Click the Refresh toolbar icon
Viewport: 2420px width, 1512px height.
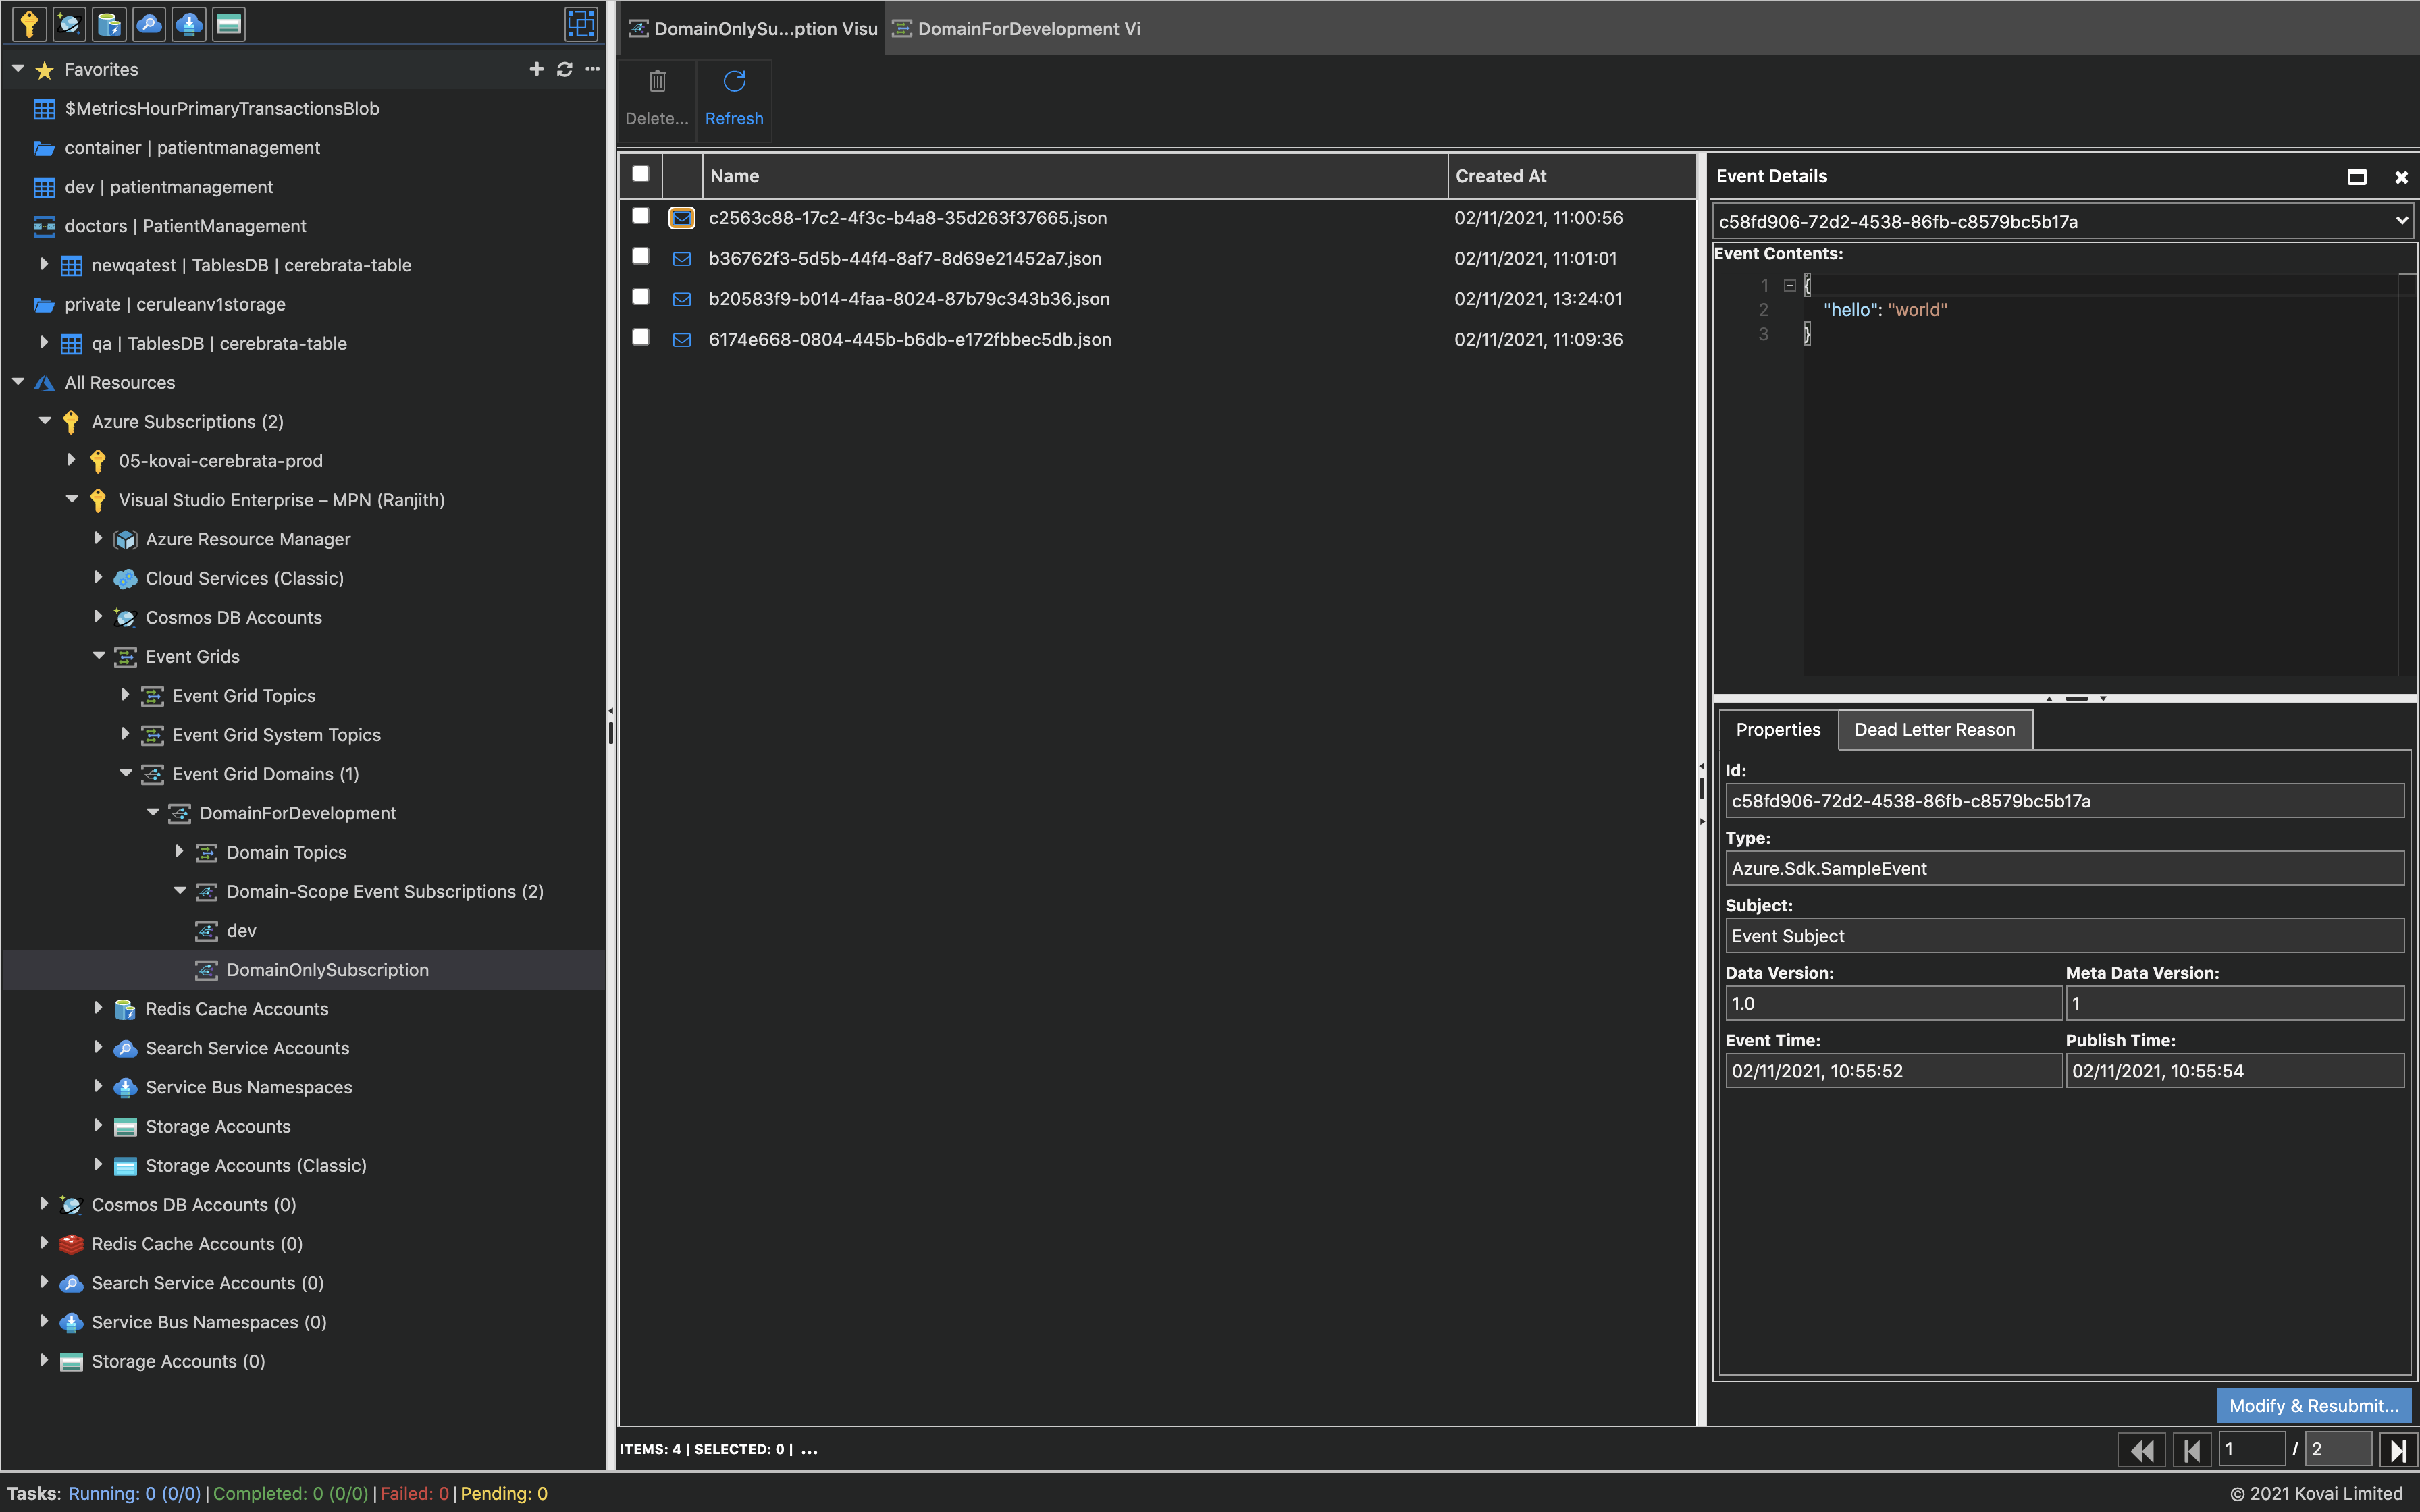click(734, 81)
